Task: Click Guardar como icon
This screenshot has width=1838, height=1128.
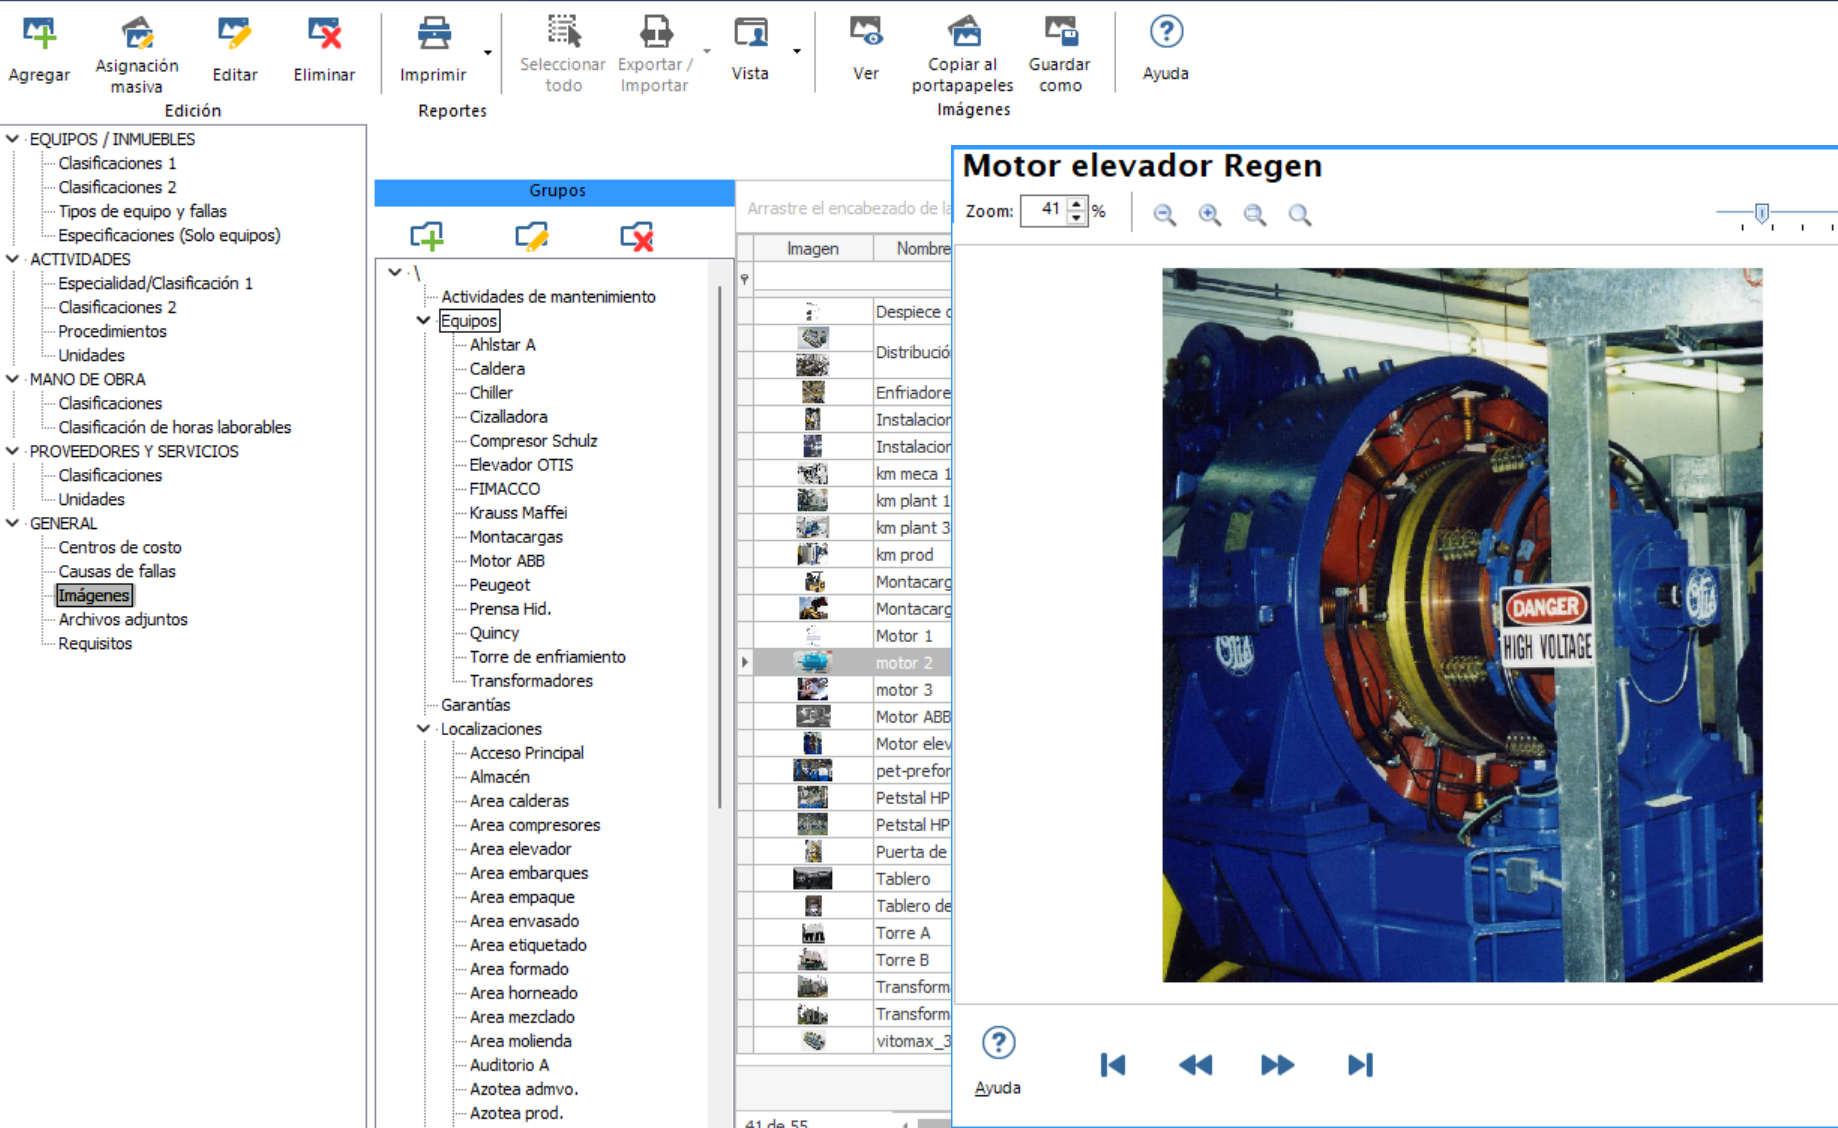Action: click(1060, 31)
